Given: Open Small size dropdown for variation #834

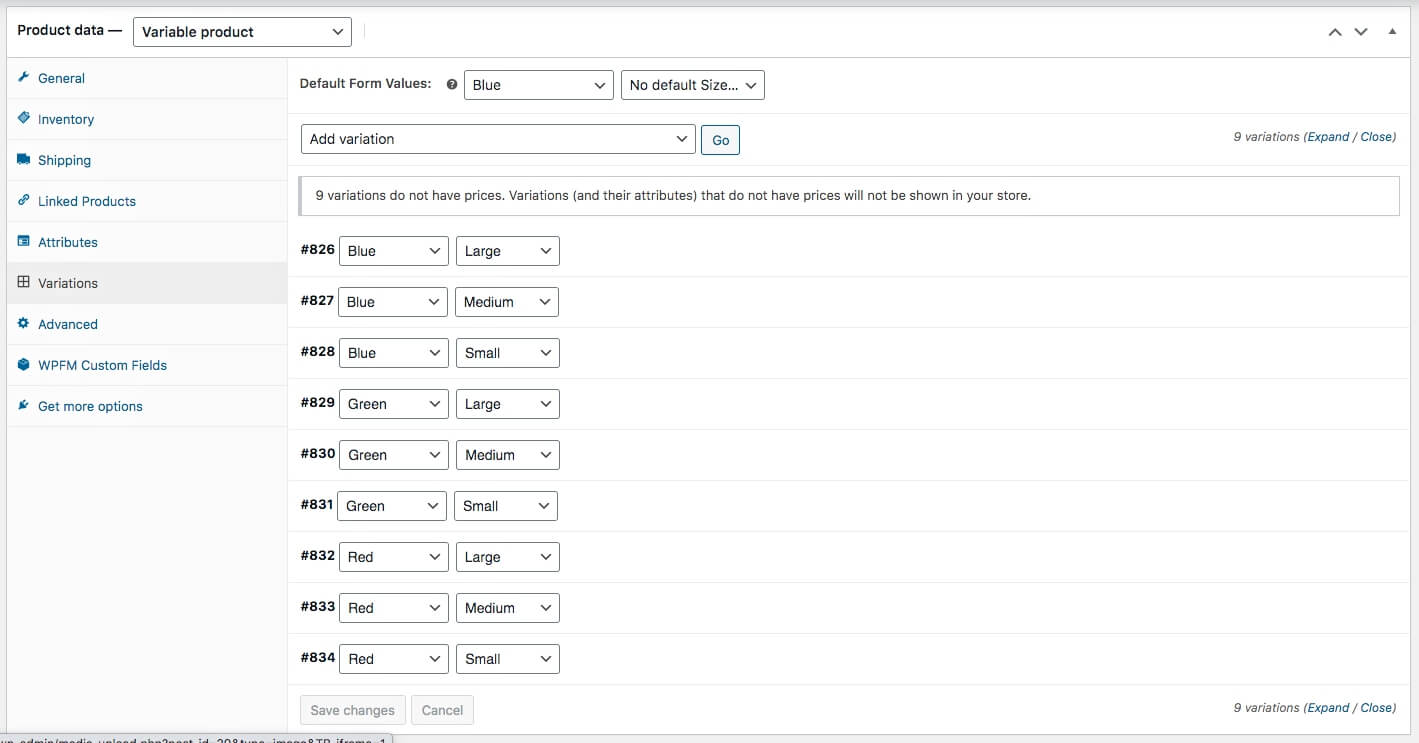Looking at the screenshot, I should point(508,659).
